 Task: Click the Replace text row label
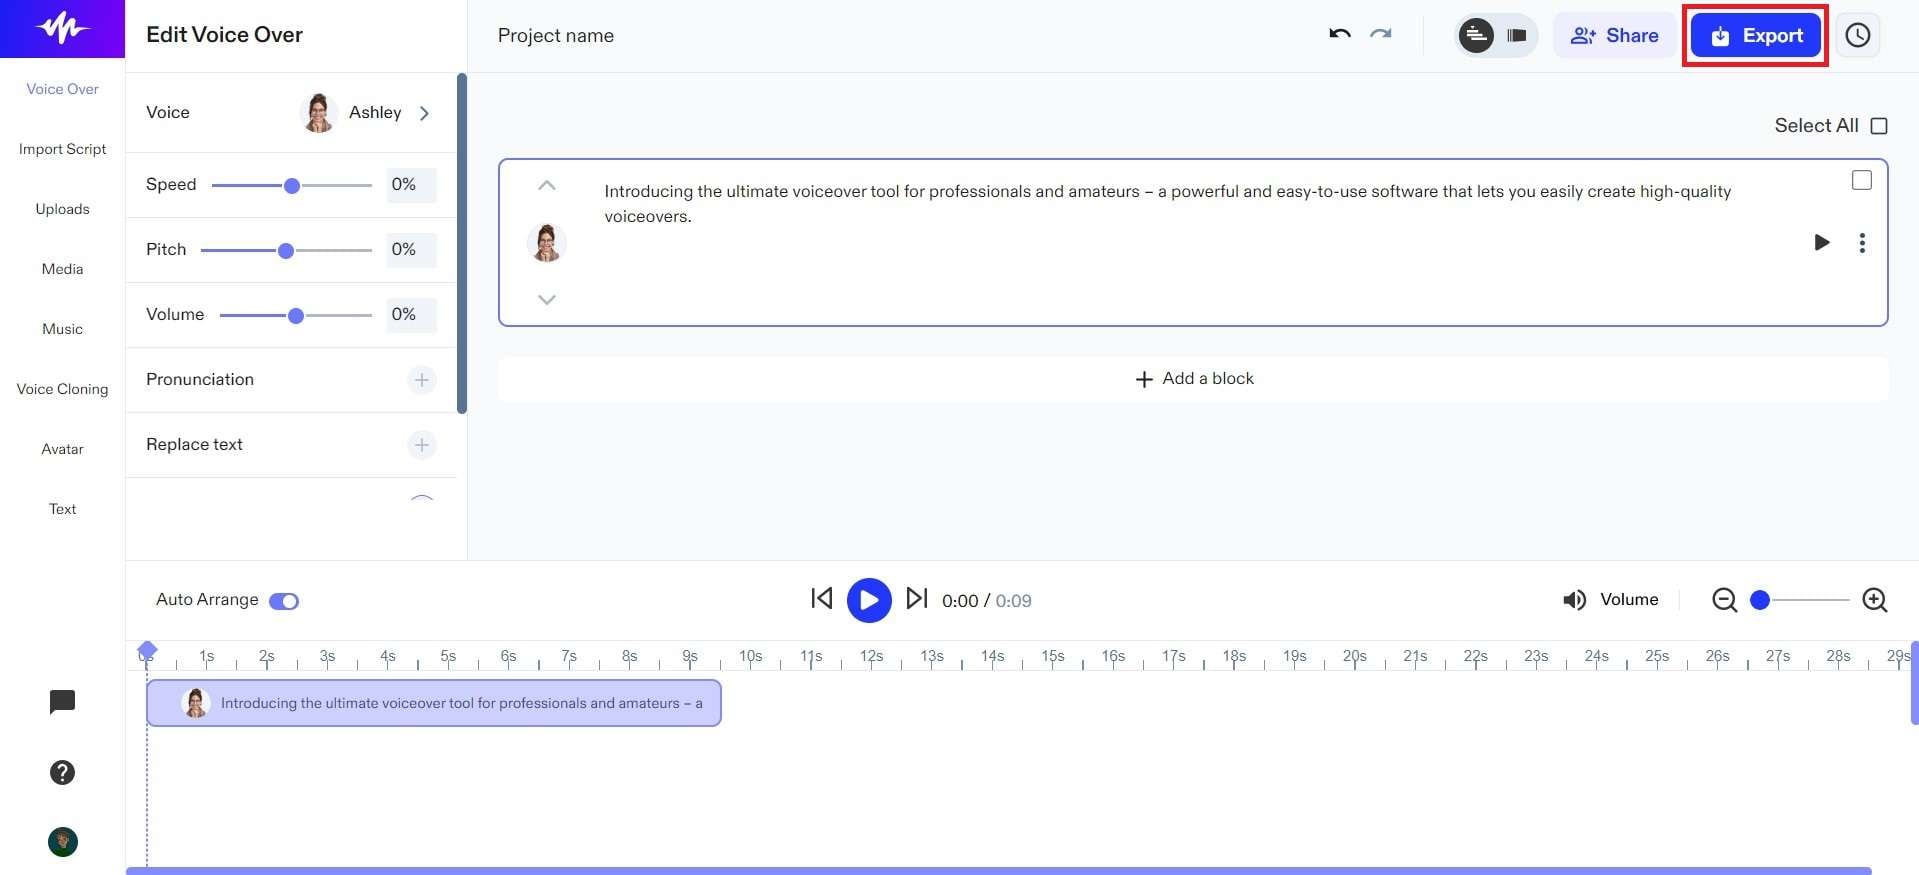pyautogui.click(x=194, y=445)
